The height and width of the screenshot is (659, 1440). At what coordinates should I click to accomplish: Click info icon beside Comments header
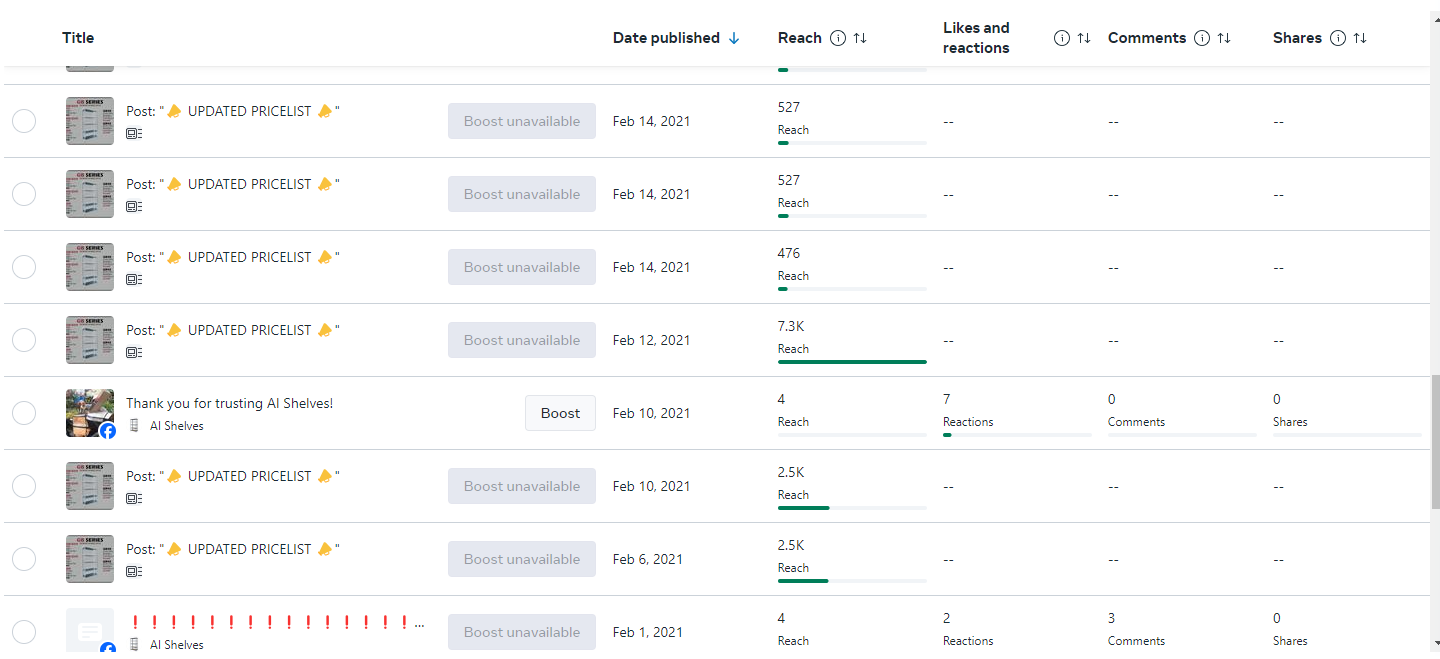coord(1202,38)
